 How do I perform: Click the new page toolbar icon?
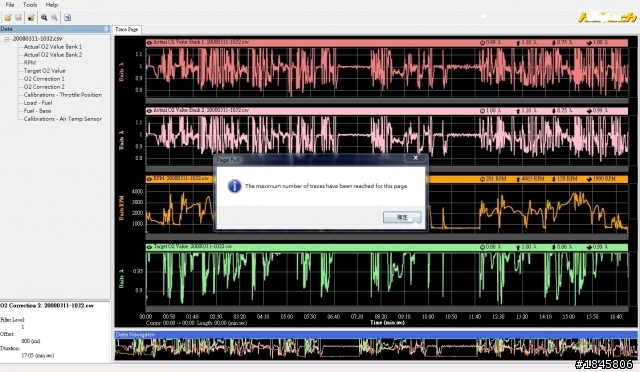click(67, 18)
